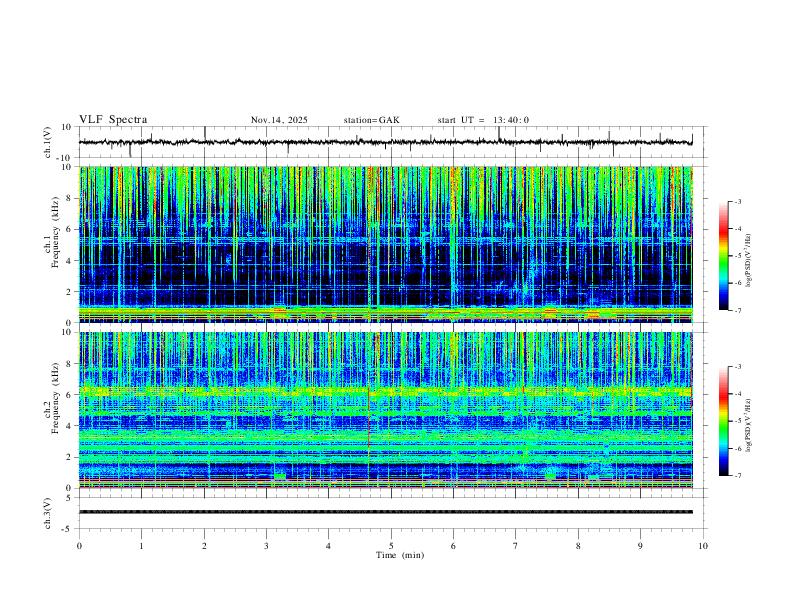Click the "-3" label on the upper color bar
Viewport: 792px width, 612px height.
pos(737,201)
